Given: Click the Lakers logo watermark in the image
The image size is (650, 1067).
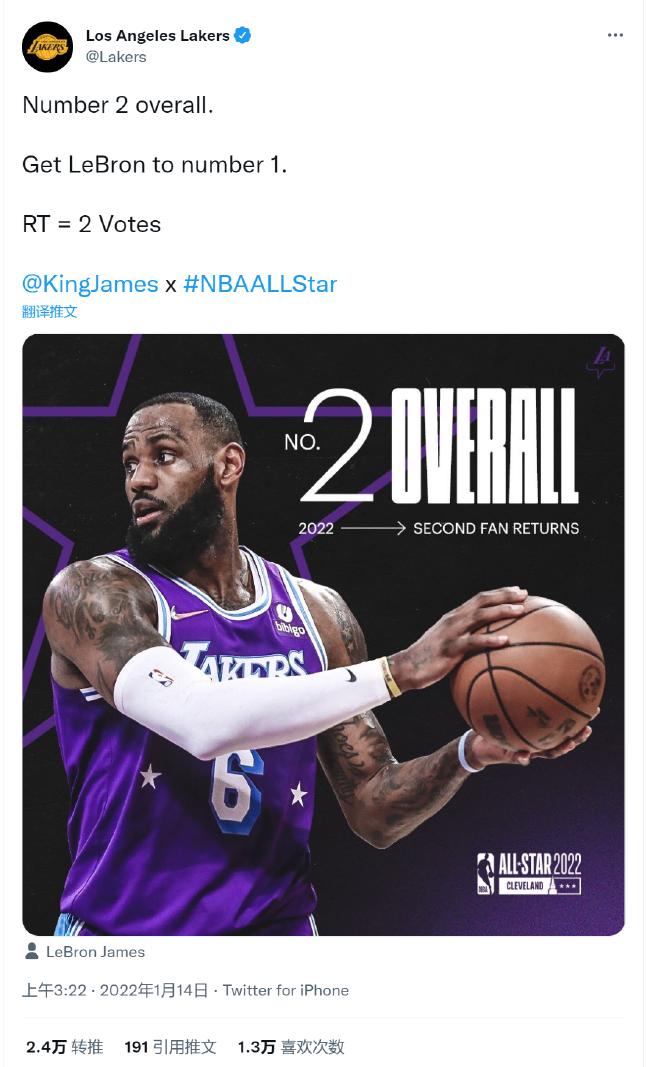Looking at the screenshot, I should [x=600, y=361].
